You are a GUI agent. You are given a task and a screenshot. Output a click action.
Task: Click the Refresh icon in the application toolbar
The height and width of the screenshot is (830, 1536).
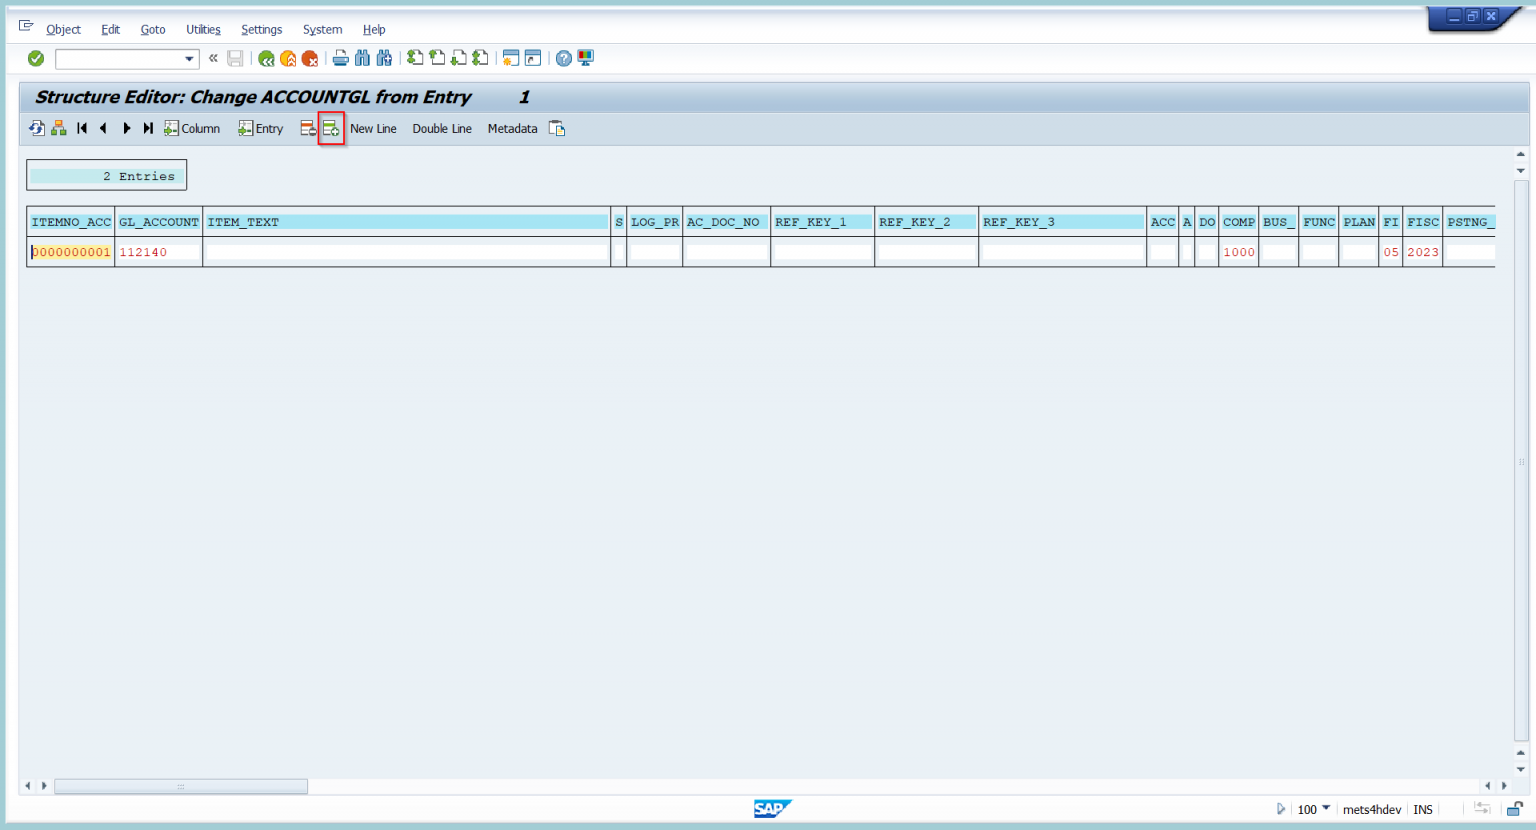click(x=36, y=128)
